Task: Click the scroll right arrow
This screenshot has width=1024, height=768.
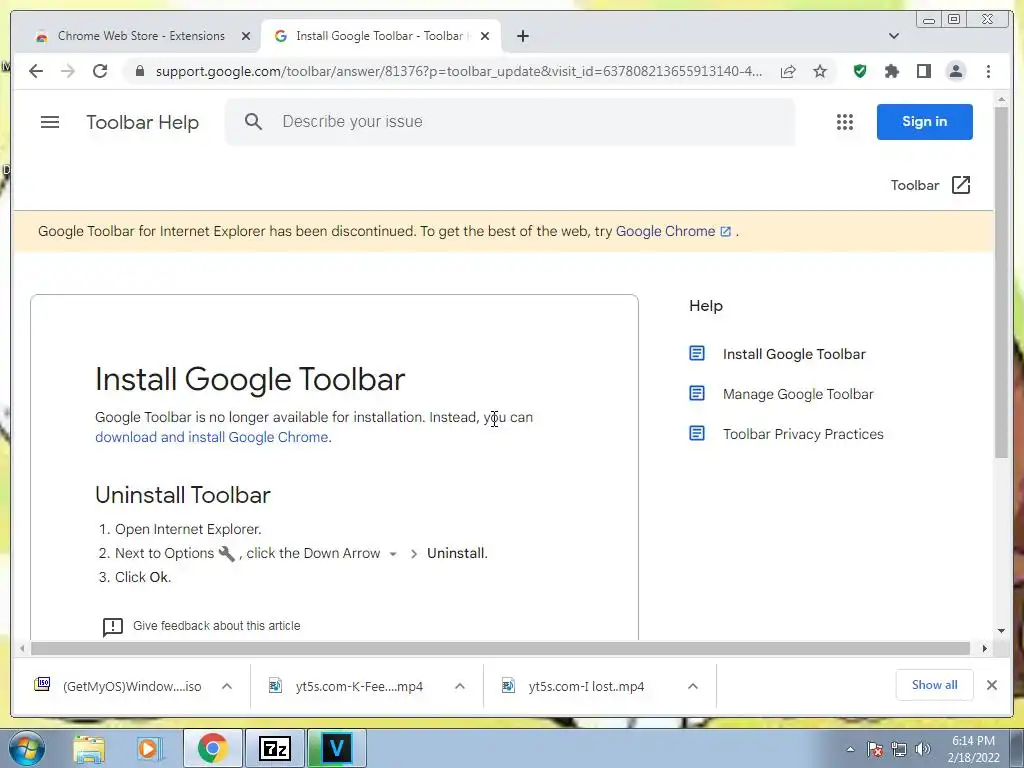Action: [985, 648]
